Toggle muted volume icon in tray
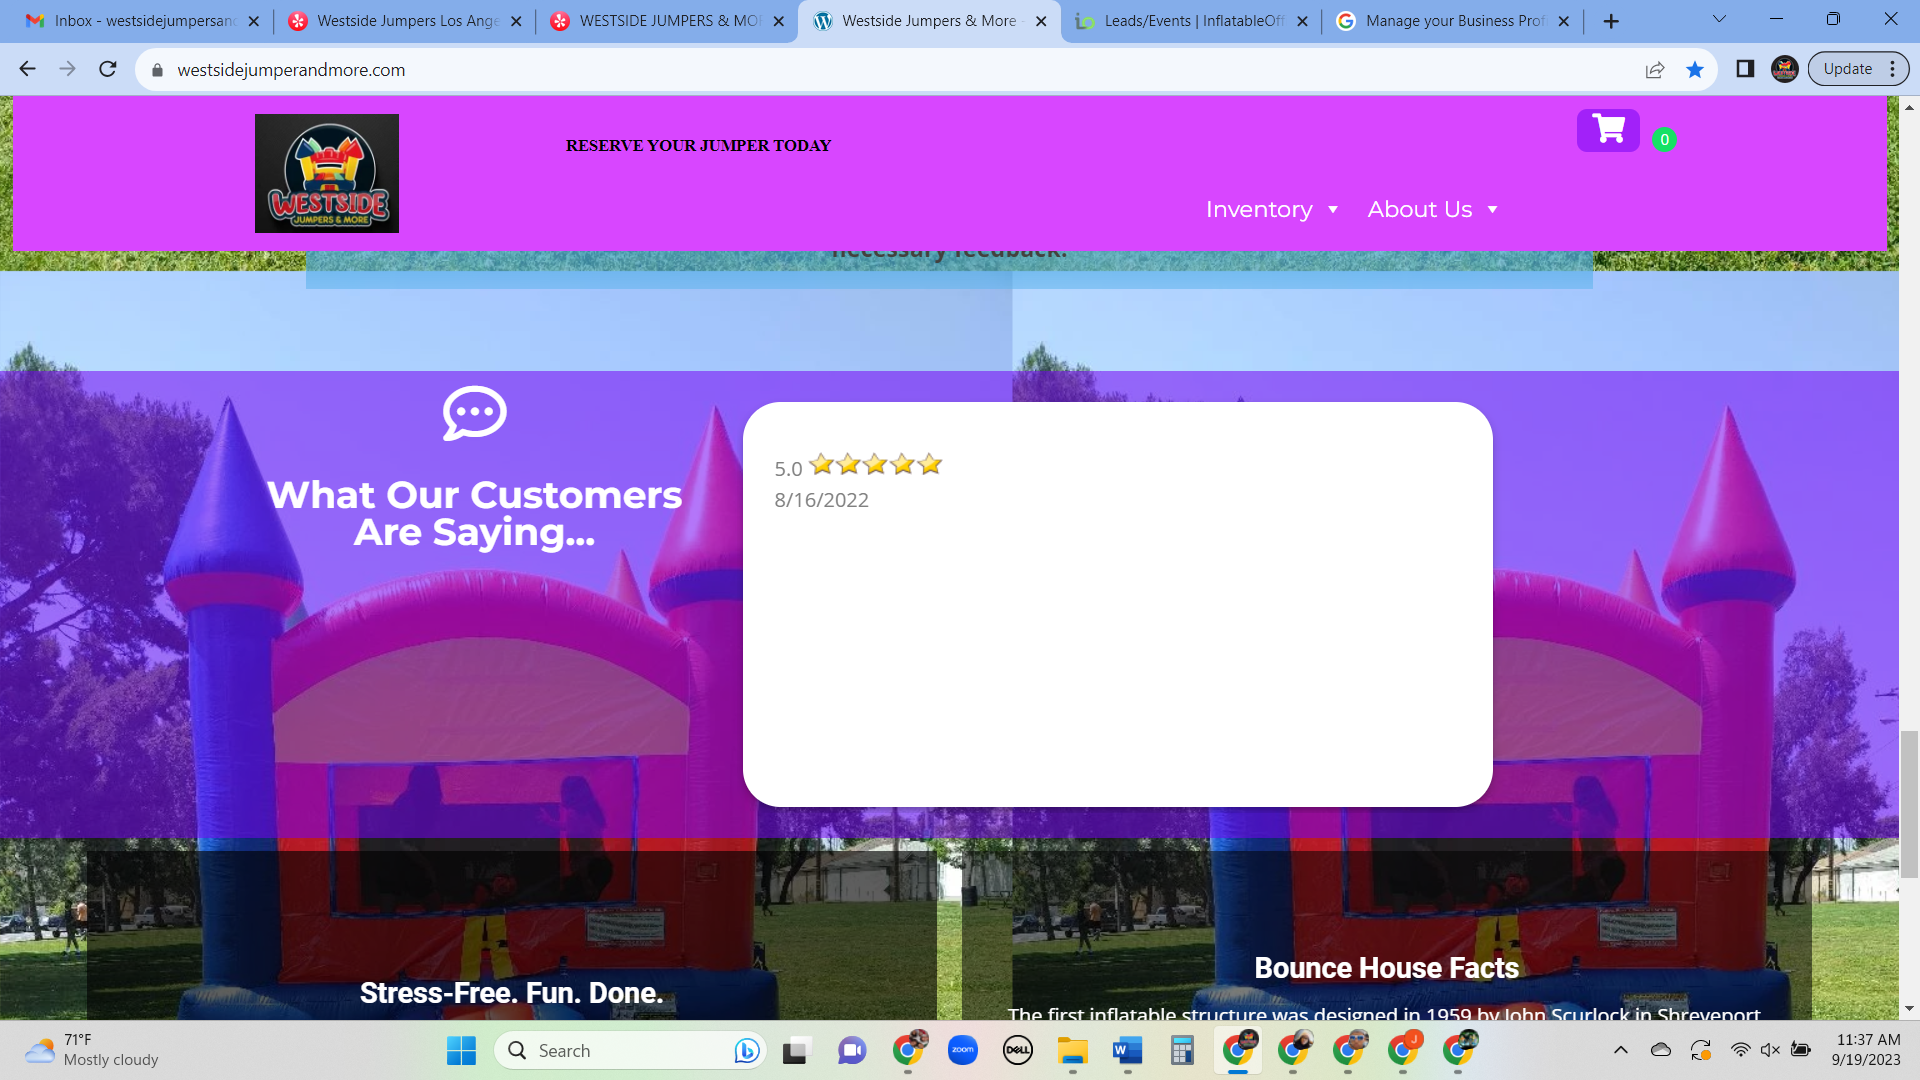Screen dimensions: 1920x1080 1770,1050
